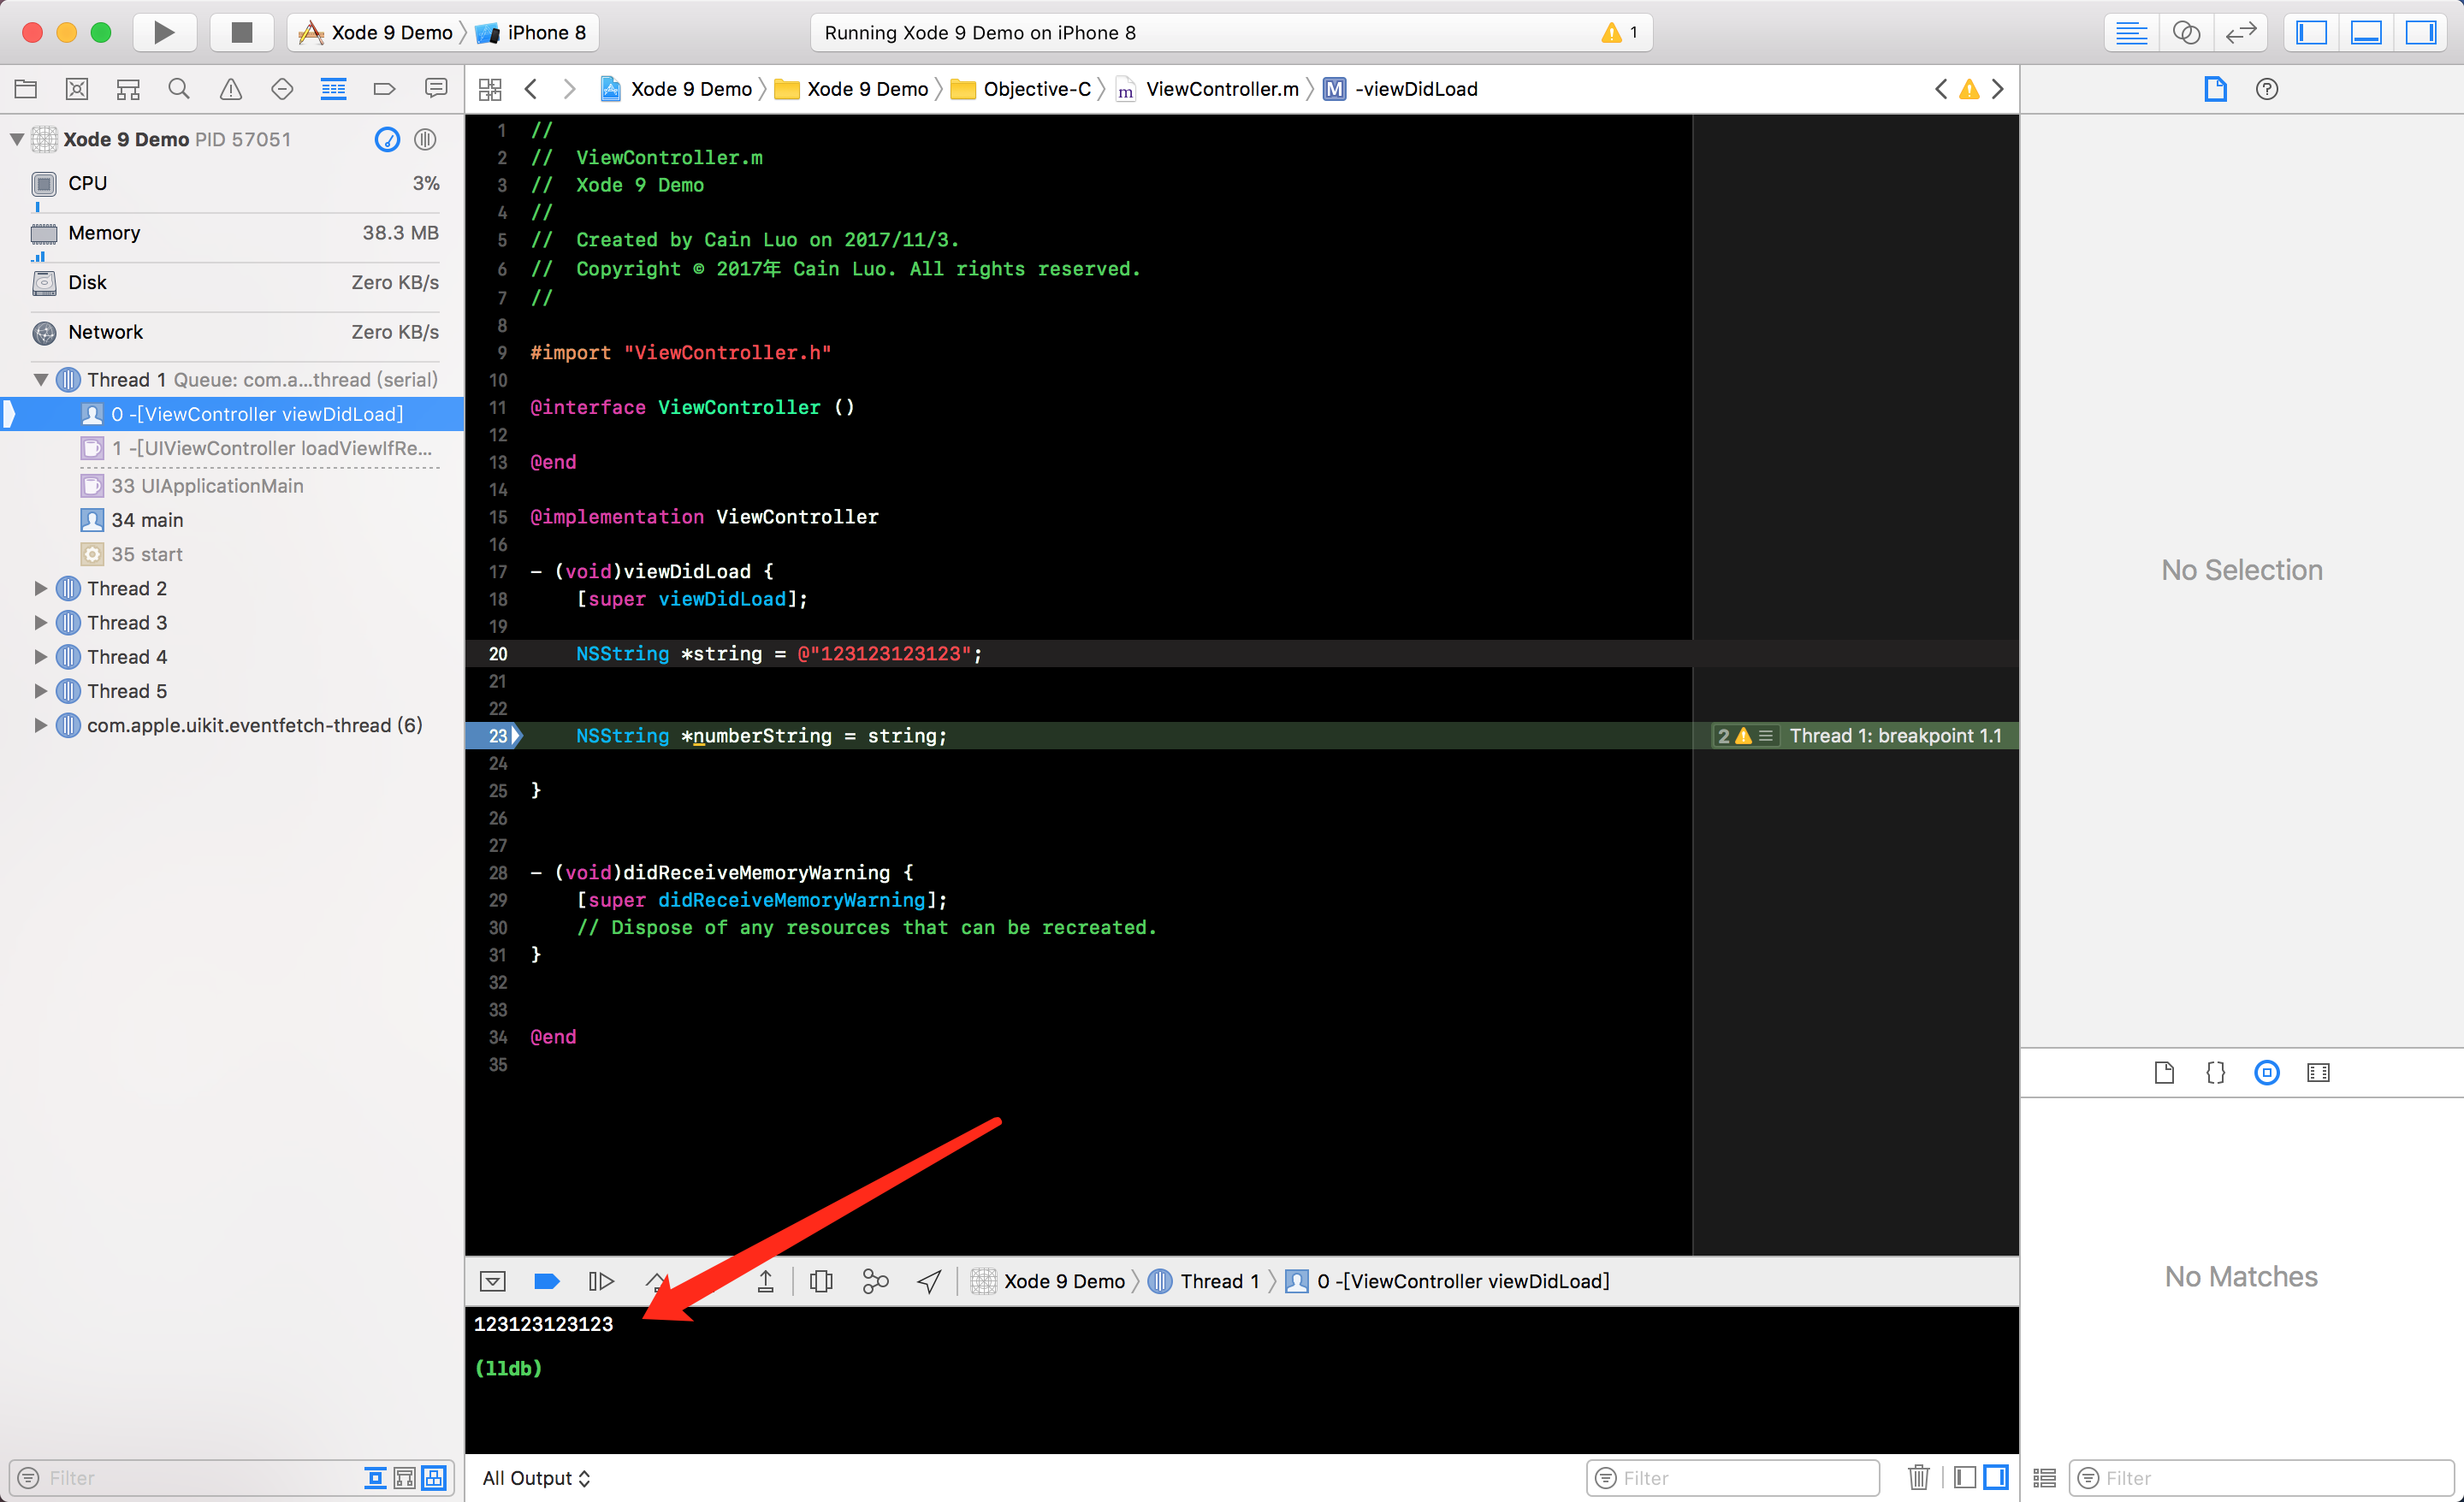This screenshot has height=1502, width=2464.
Task: Open Debug View Hierarchy button
Action: click(821, 1281)
